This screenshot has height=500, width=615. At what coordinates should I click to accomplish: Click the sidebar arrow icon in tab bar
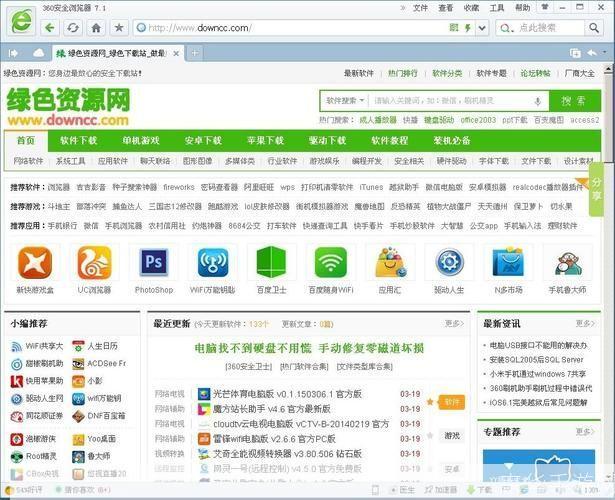(x=13, y=53)
